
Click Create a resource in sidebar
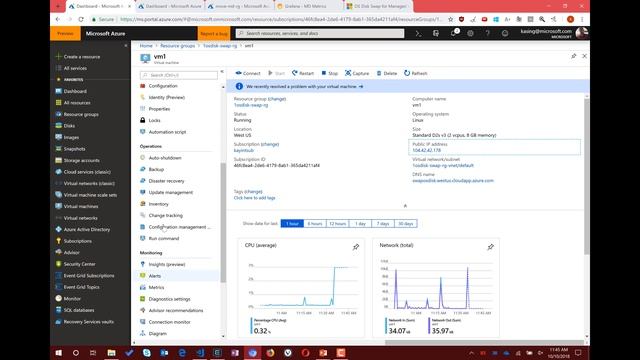82,57
